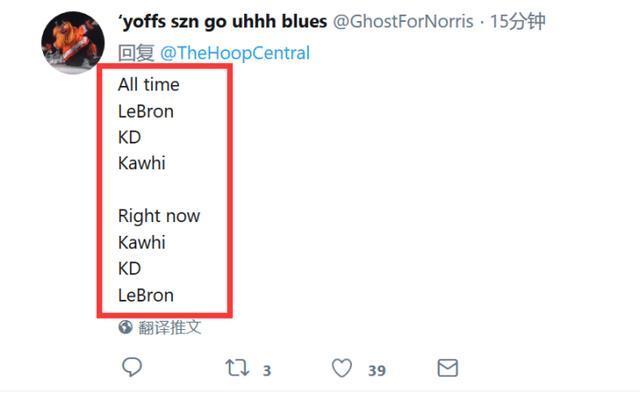Click KD in the All time list
640x393 pixels.
tap(129, 137)
